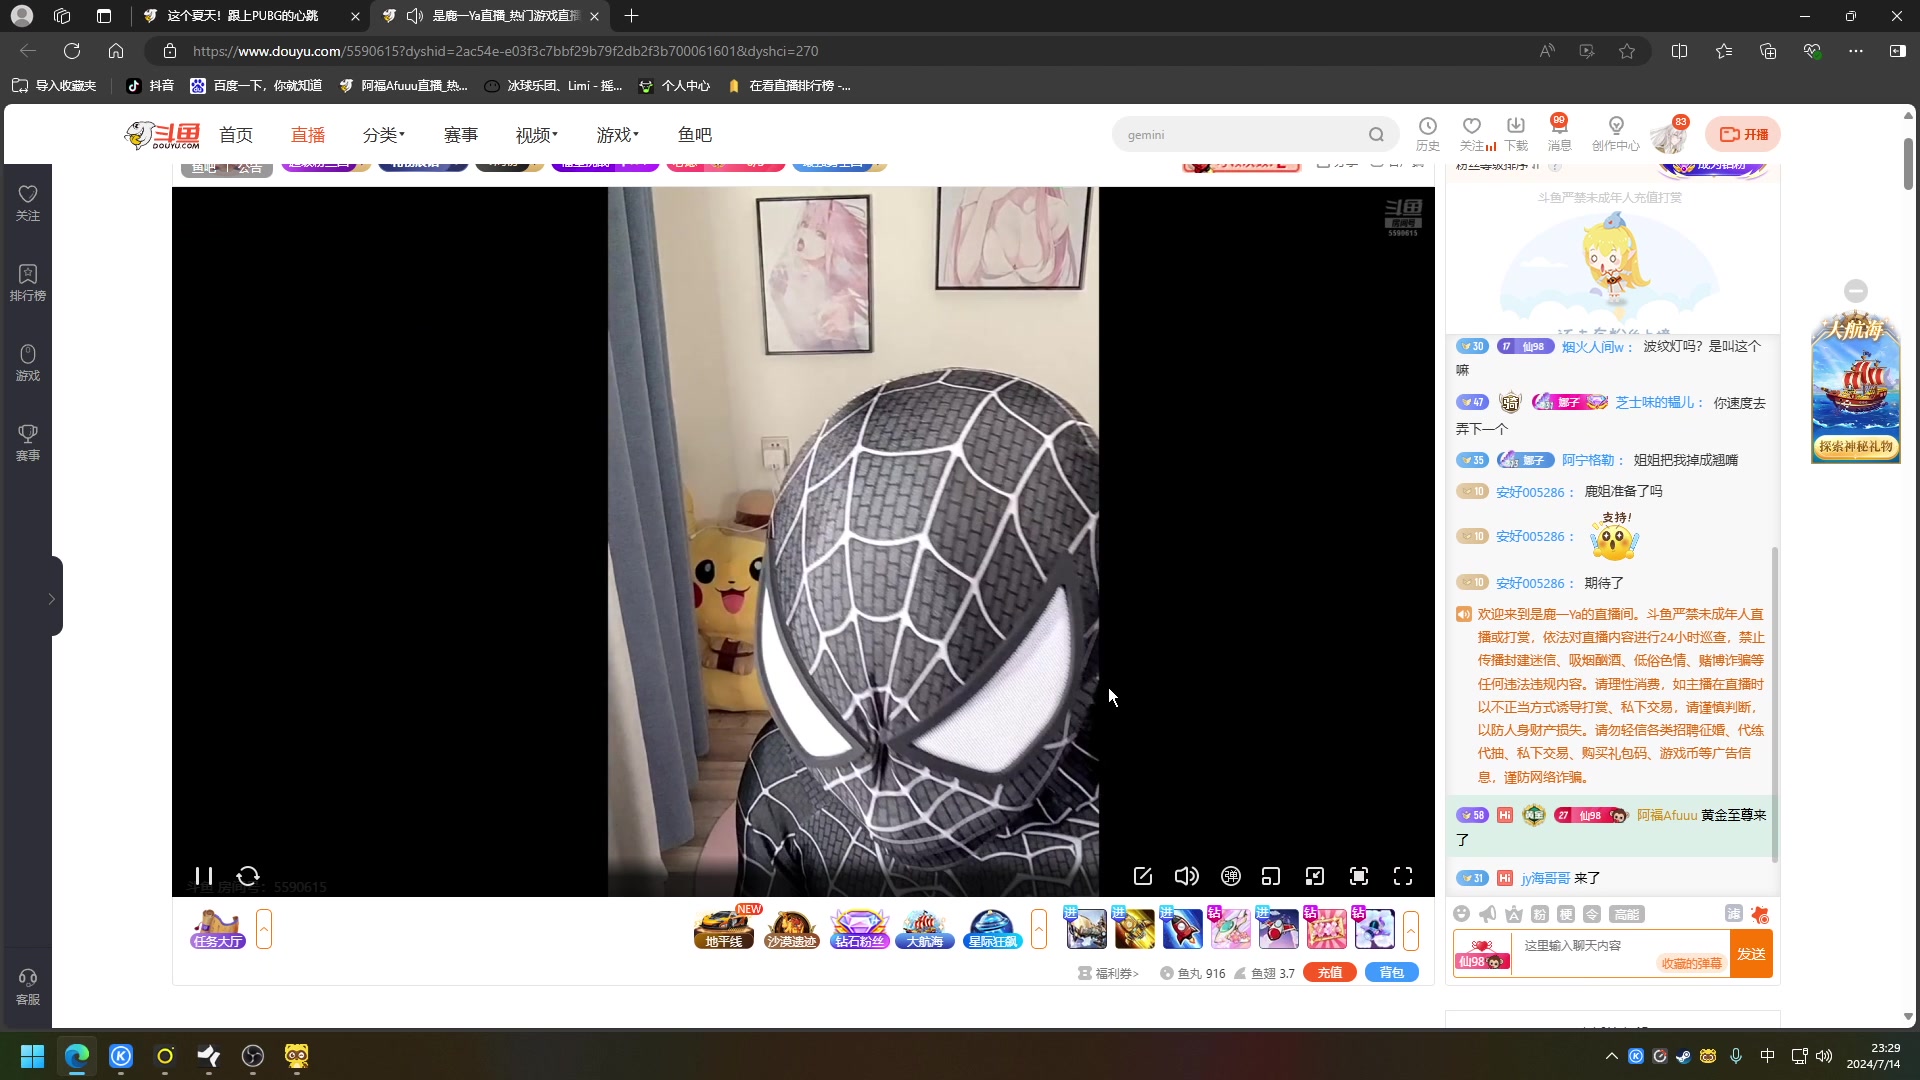
Task: Send the chat message with 发送
Action: [x=1751, y=954]
